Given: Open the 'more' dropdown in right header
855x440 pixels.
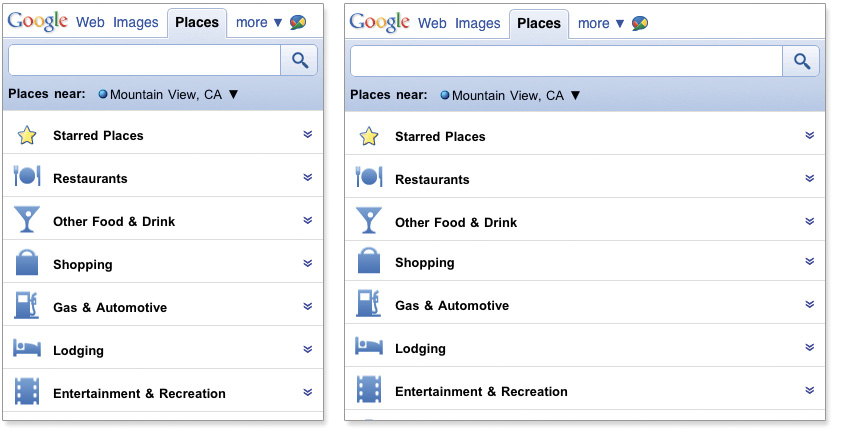Looking at the screenshot, I should pyautogui.click(x=600, y=23).
